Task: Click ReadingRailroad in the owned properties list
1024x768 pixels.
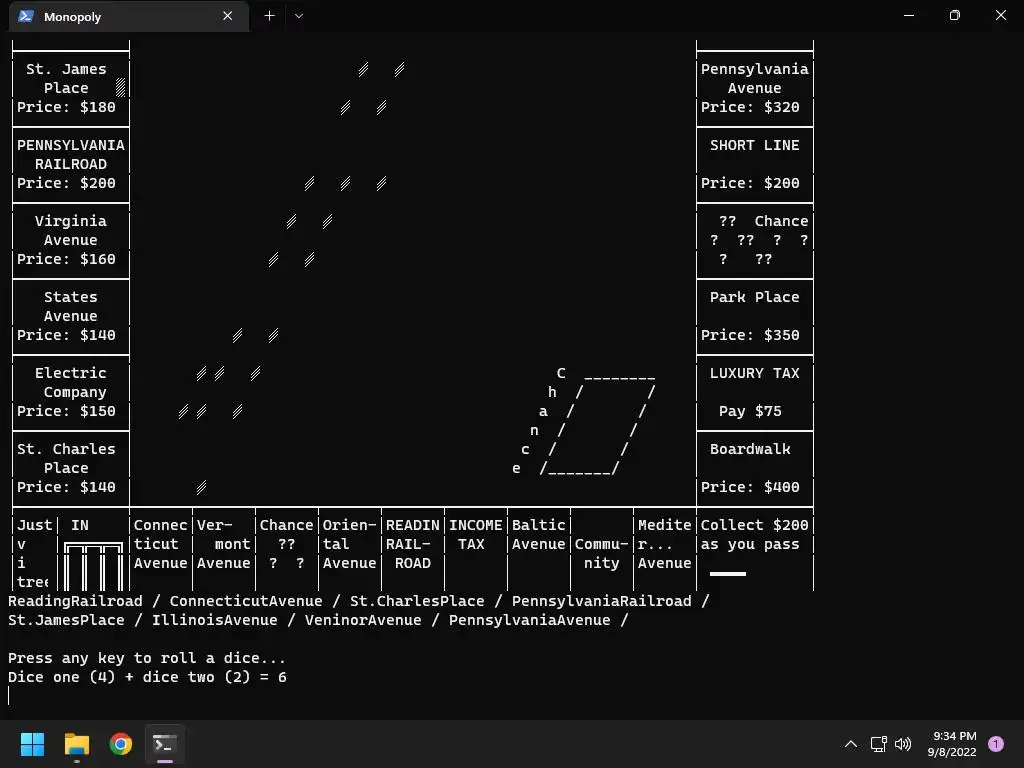Action: pyautogui.click(x=75, y=601)
